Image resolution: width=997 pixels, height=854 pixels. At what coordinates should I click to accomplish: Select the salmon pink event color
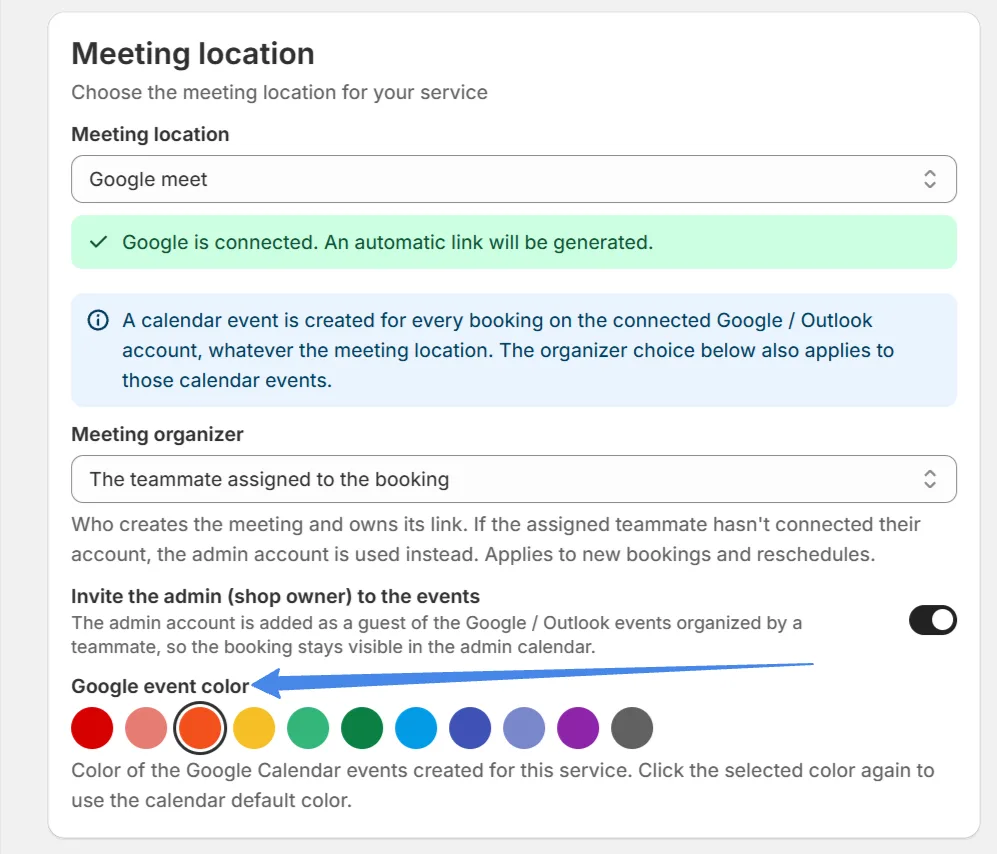146,727
